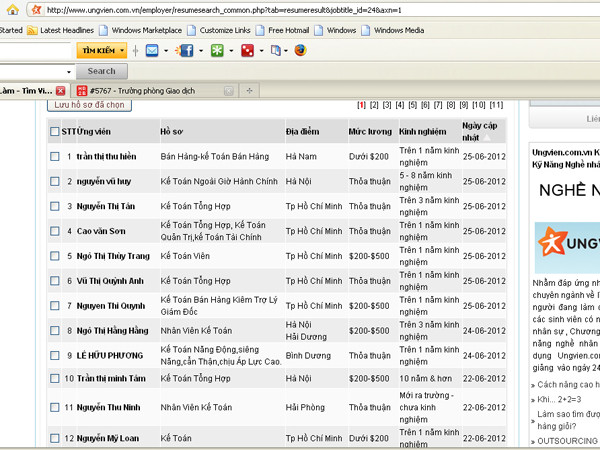
Task: Expand the search box dropdown
Action: [69, 72]
